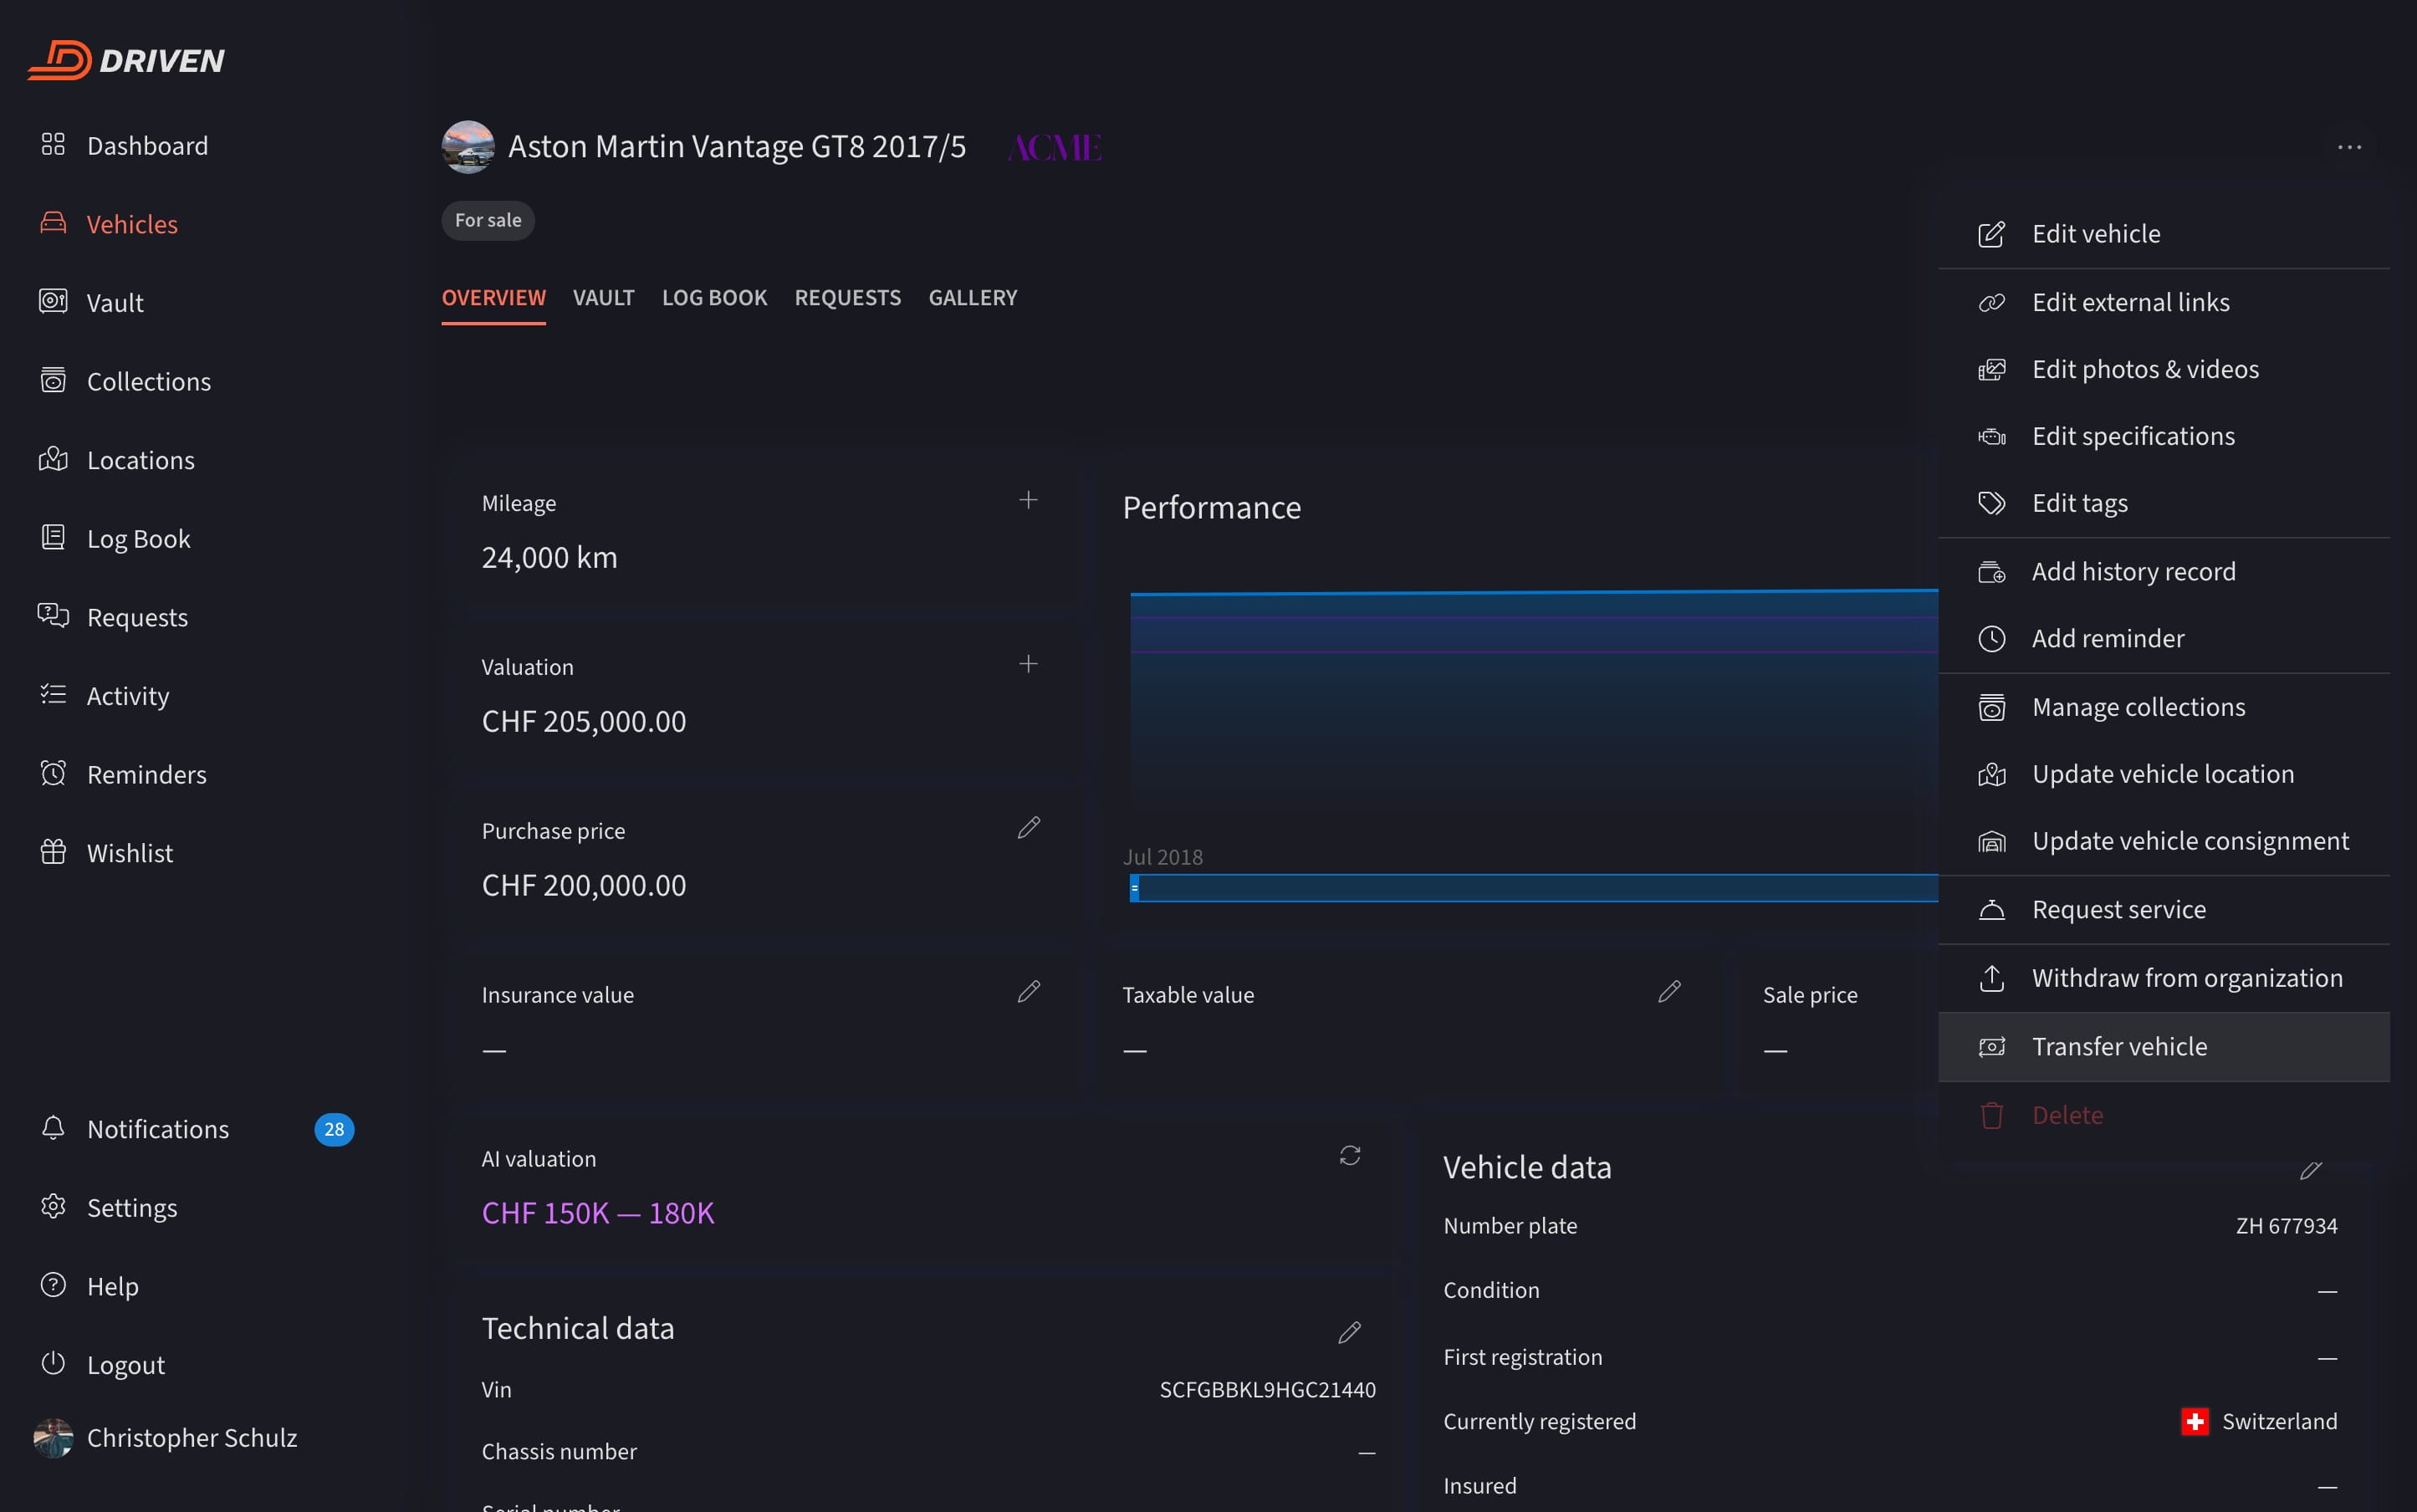
Task: Edit Technical data pencil icon
Action: (1349, 1332)
